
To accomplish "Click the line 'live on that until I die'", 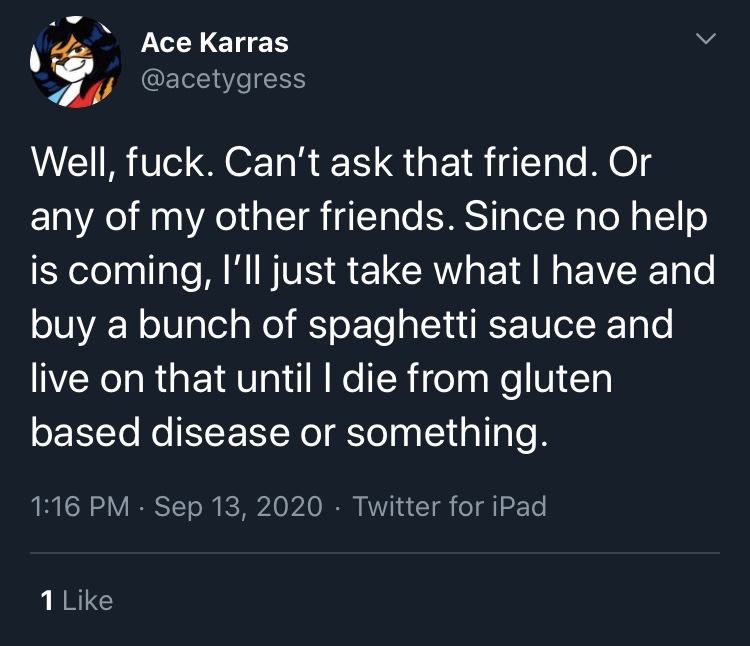I will [x=321, y=379].
